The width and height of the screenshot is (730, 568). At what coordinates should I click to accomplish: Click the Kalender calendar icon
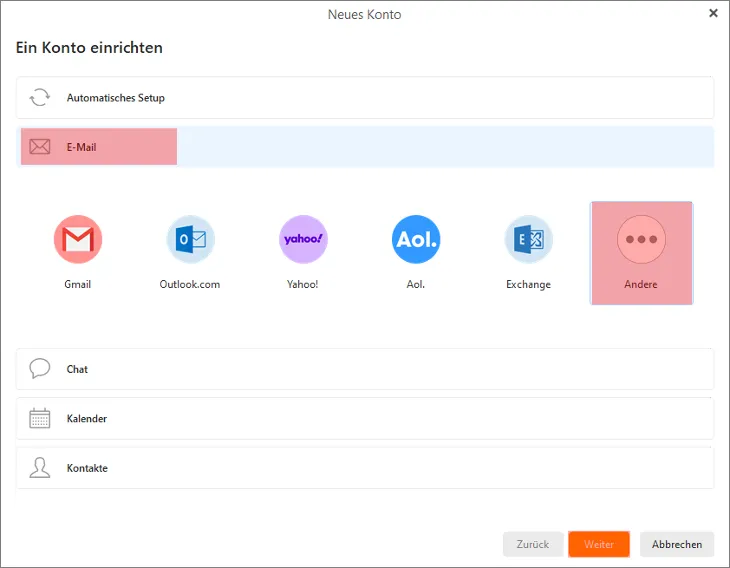pyautogui.click(x=40, y=418)
